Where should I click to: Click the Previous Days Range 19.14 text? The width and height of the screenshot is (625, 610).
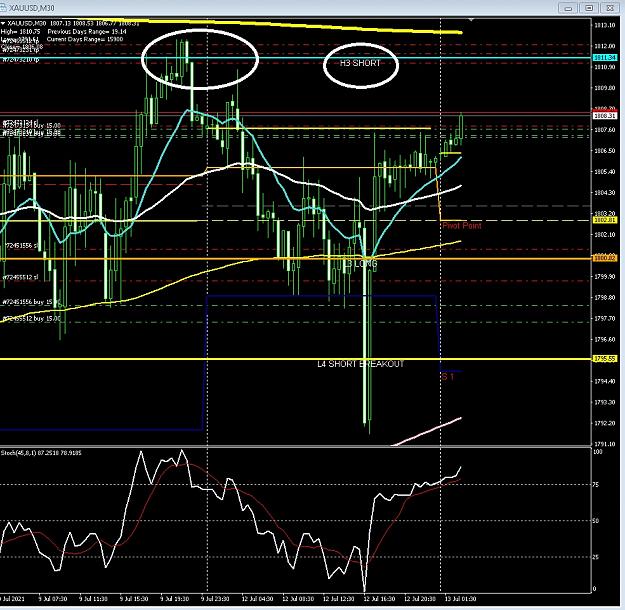87,31
